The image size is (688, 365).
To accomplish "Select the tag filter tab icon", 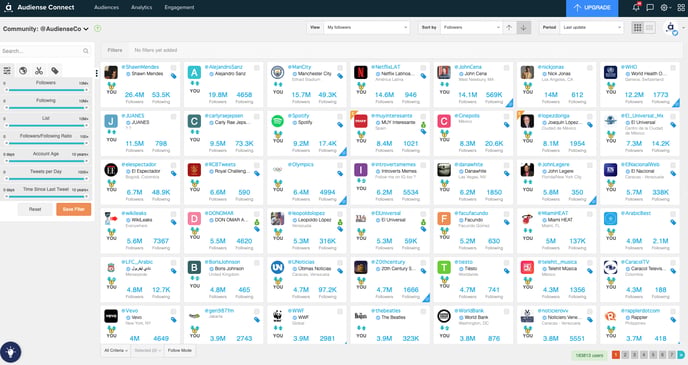I will (55, 70).
